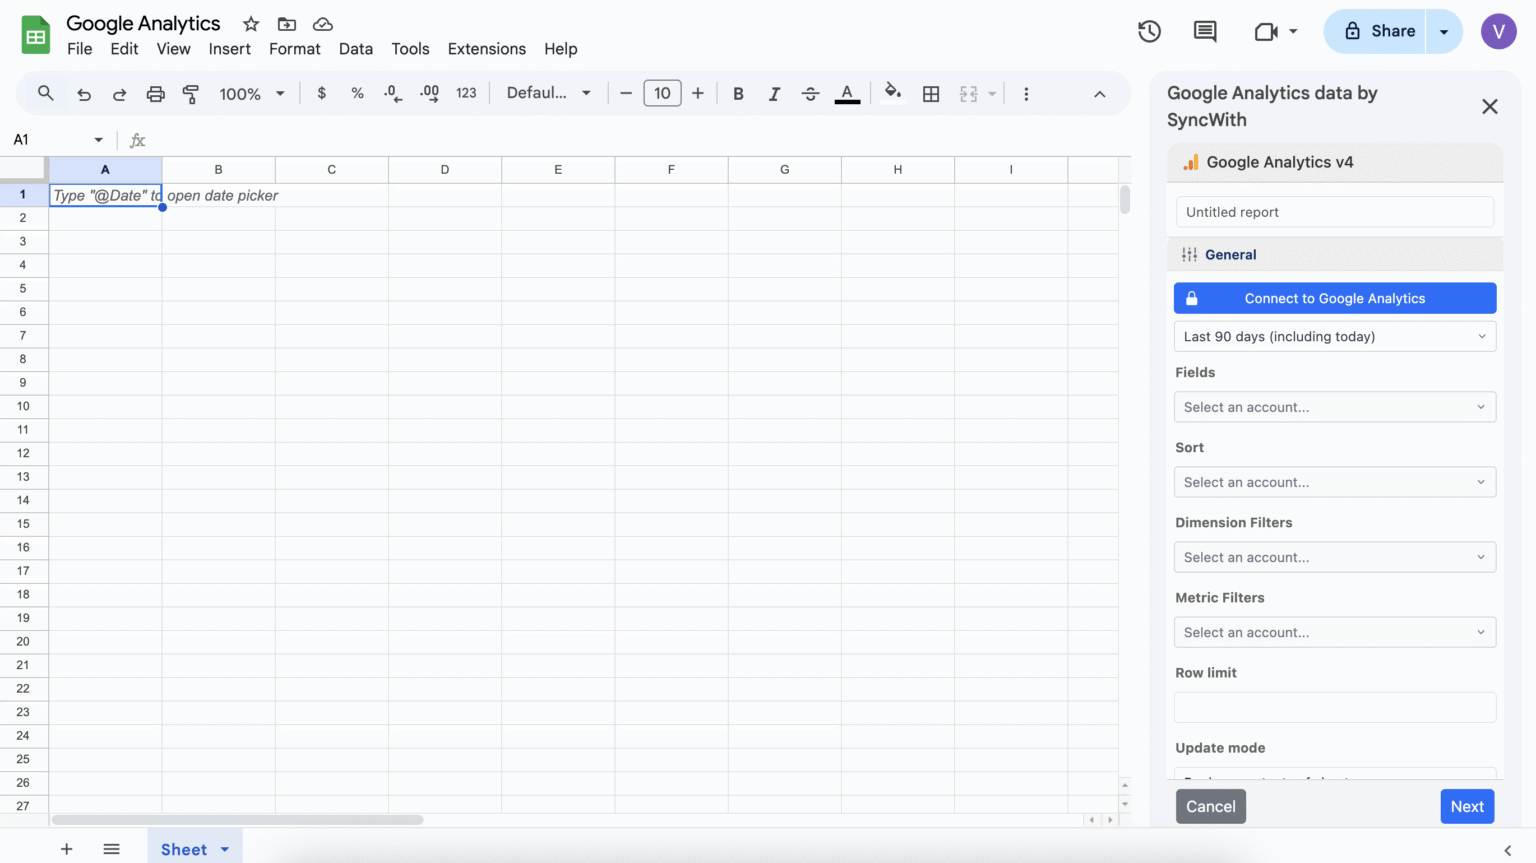Redo the last action
The width and height of the screenshot is (1536, 863).
(x=119, y=94)
